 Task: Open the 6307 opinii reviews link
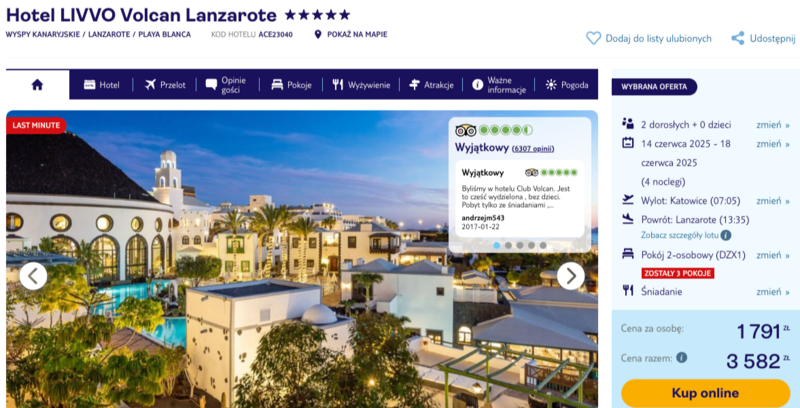(533, 149)
